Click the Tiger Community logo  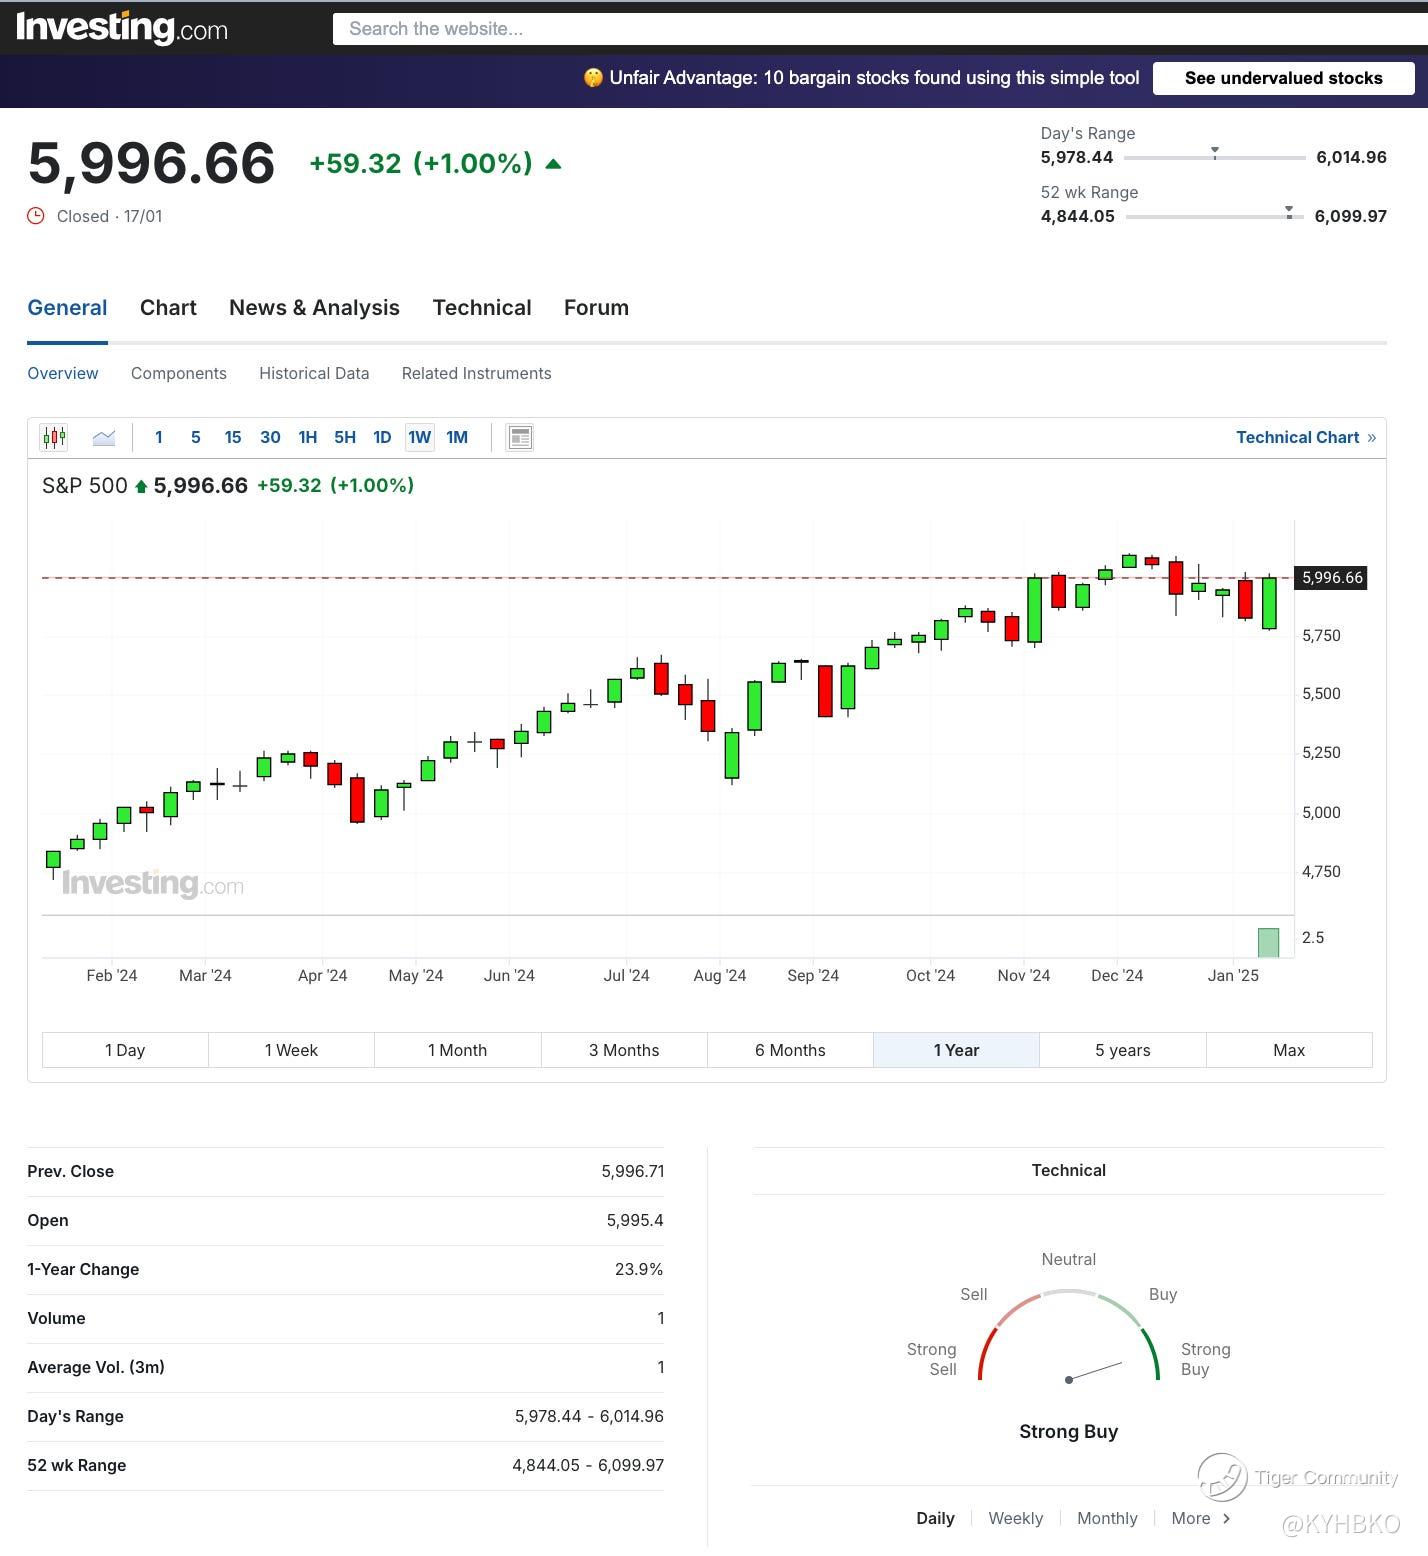tap(1222, 1477)
